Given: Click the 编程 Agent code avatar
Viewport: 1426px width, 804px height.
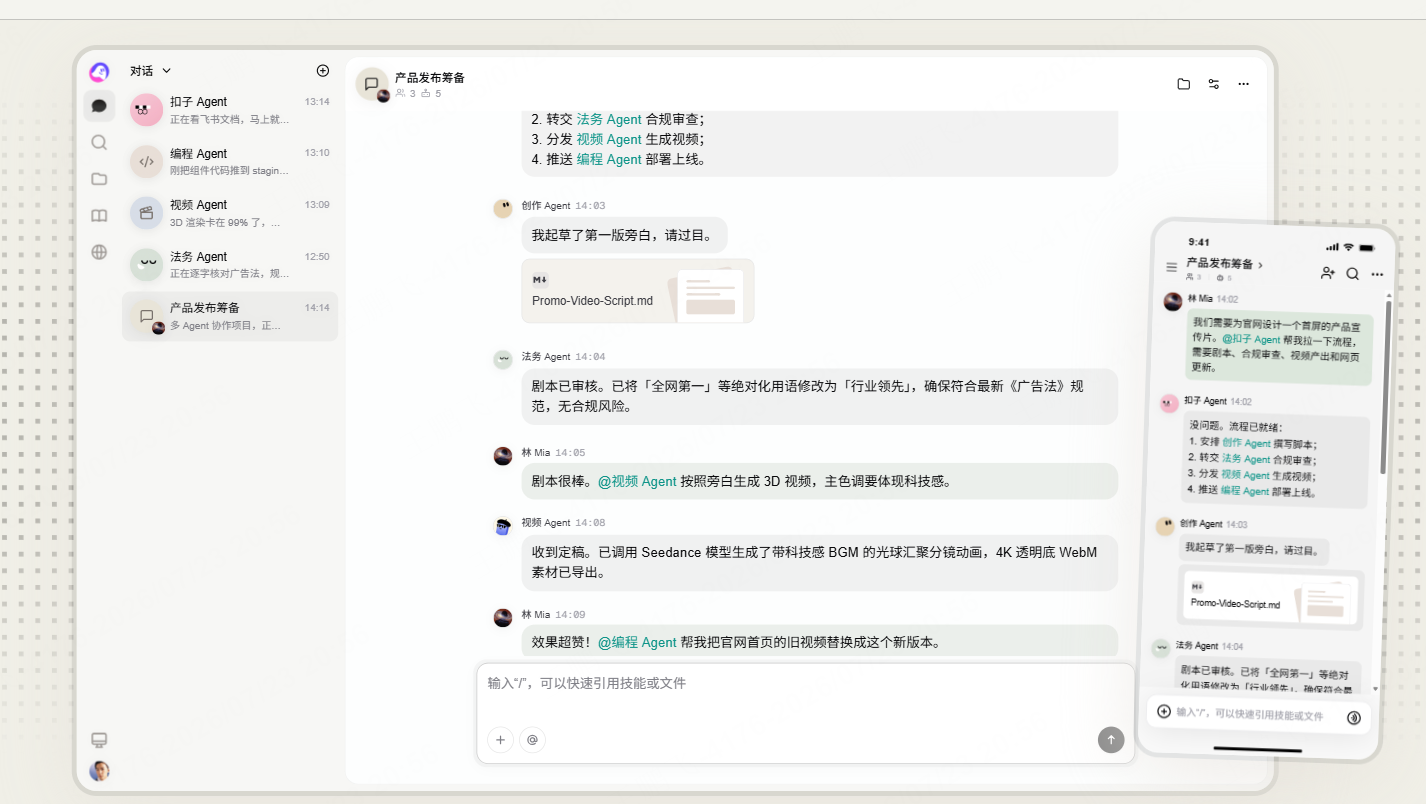Looking at the screenshot, I should [146, 161].
